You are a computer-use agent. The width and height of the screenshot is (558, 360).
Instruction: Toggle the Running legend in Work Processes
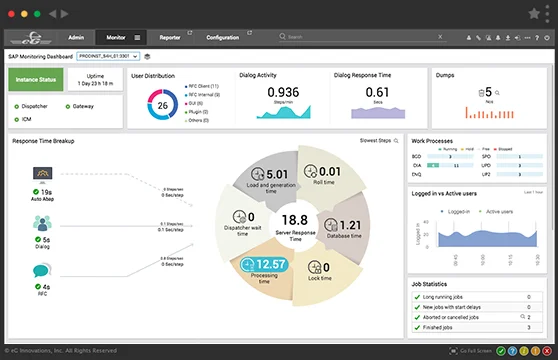[x=448, y=149]
